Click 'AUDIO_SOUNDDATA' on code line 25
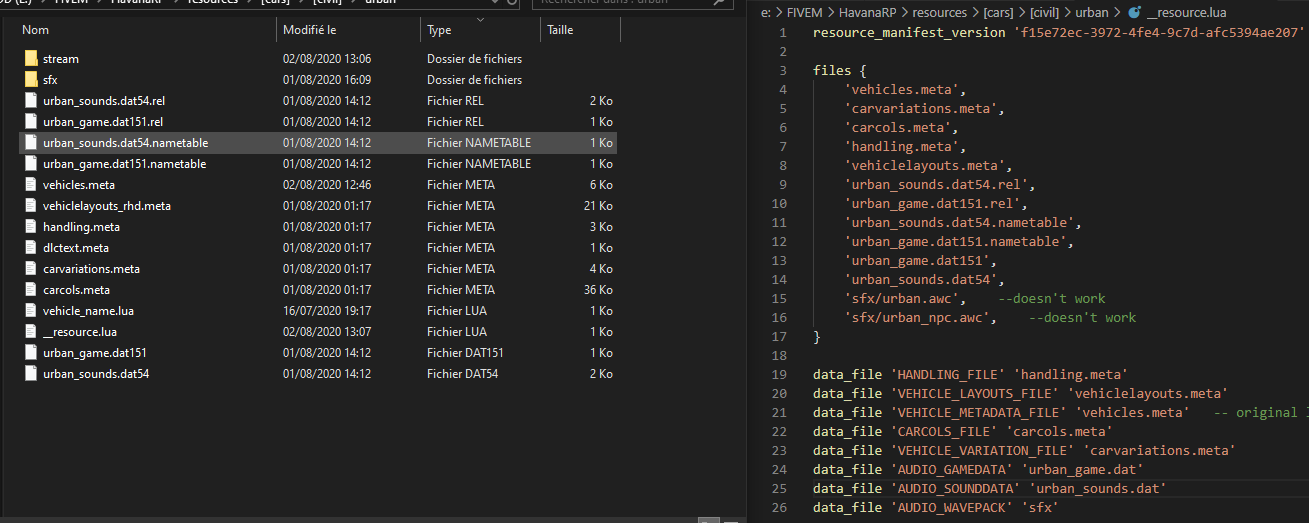 click(x=956, y=488)
